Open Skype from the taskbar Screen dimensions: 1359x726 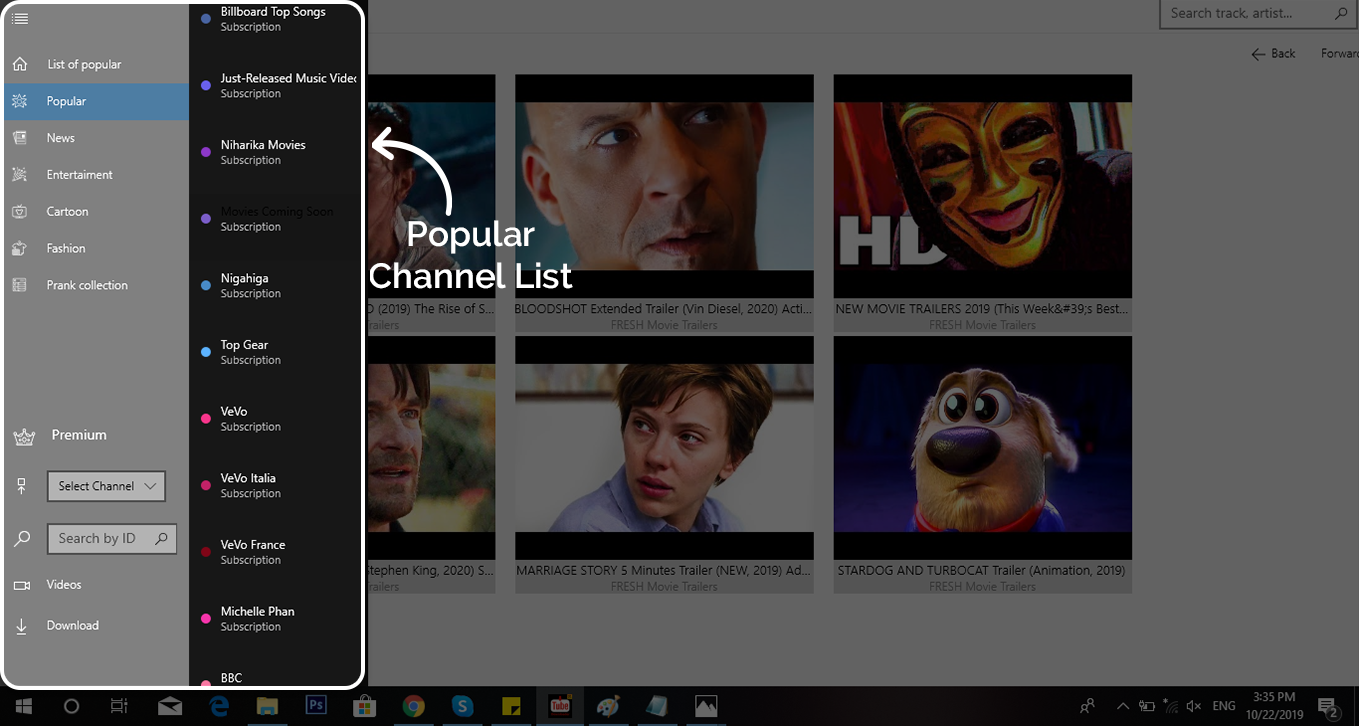tap(462, 706)
